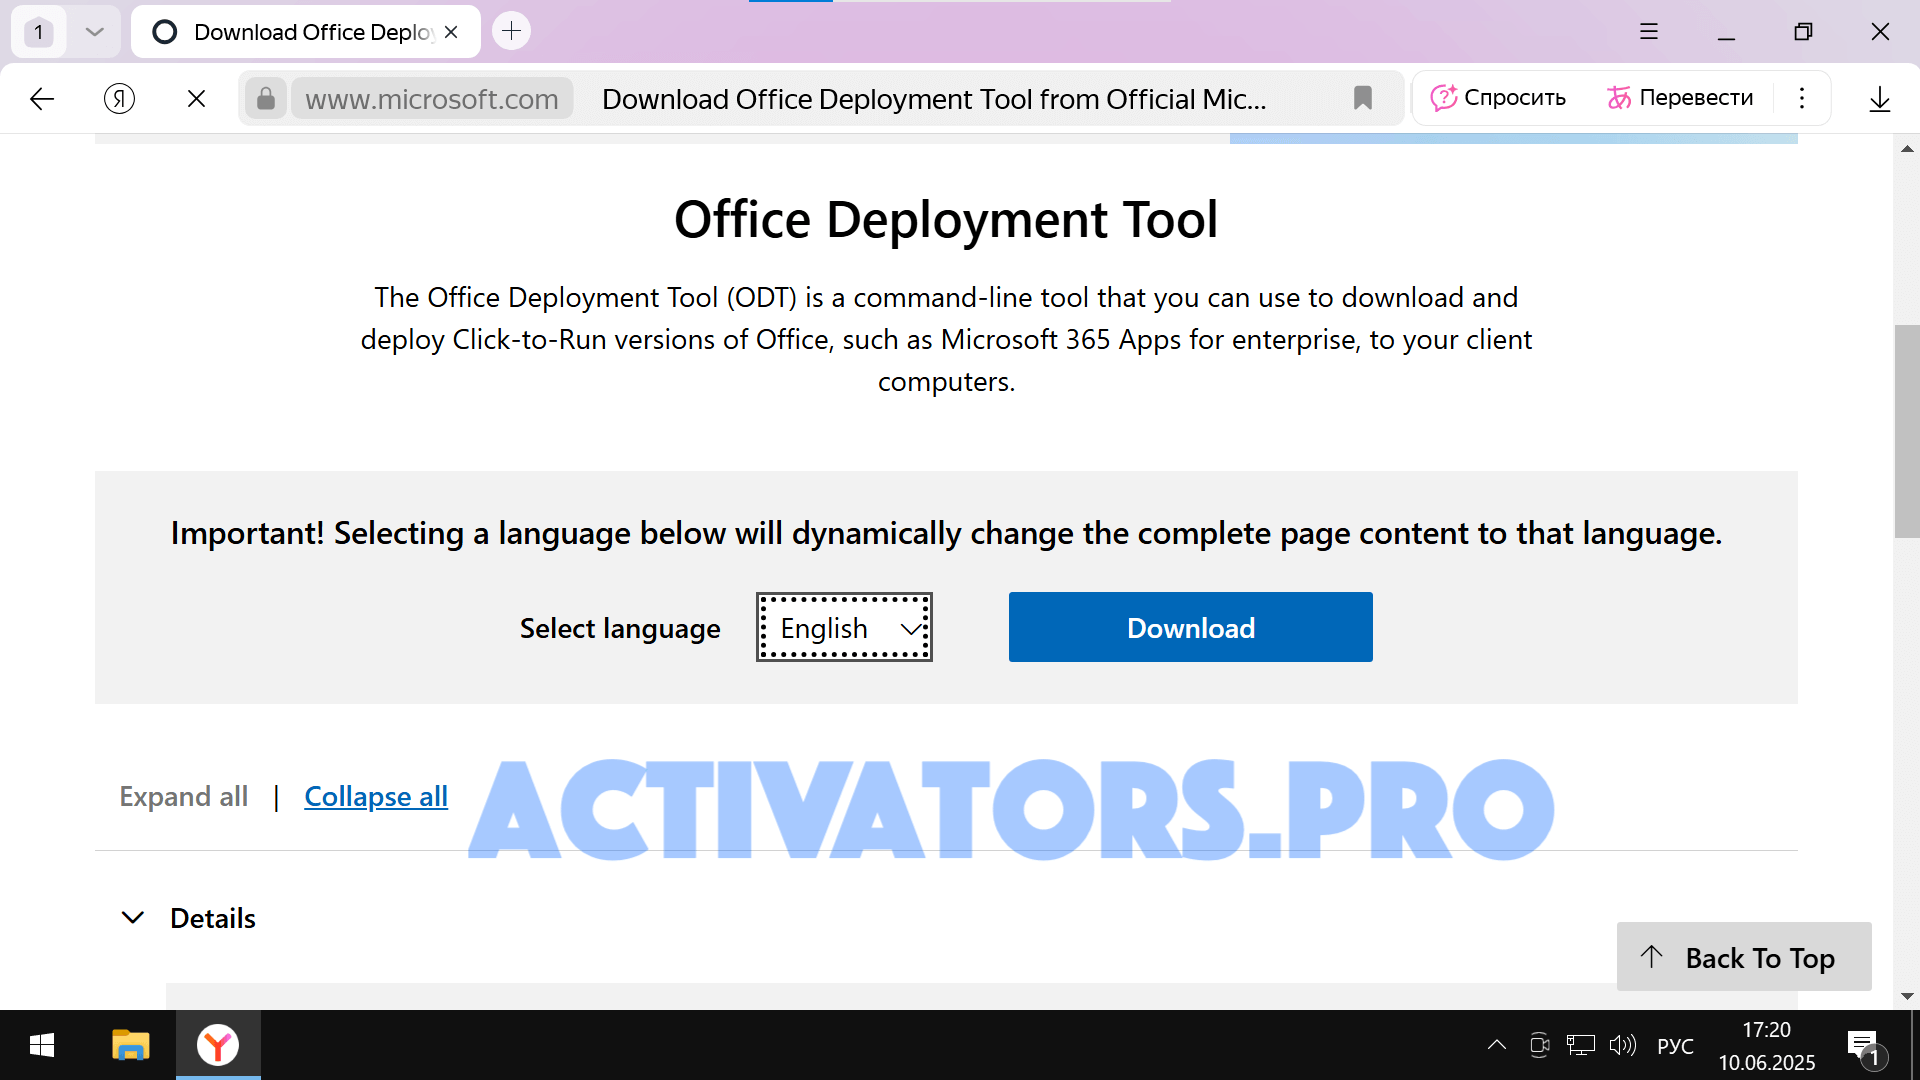Click the lock site-security icon
Image resolution: width=1920 pixels, height=1080 pixels.
coord(266,98)
